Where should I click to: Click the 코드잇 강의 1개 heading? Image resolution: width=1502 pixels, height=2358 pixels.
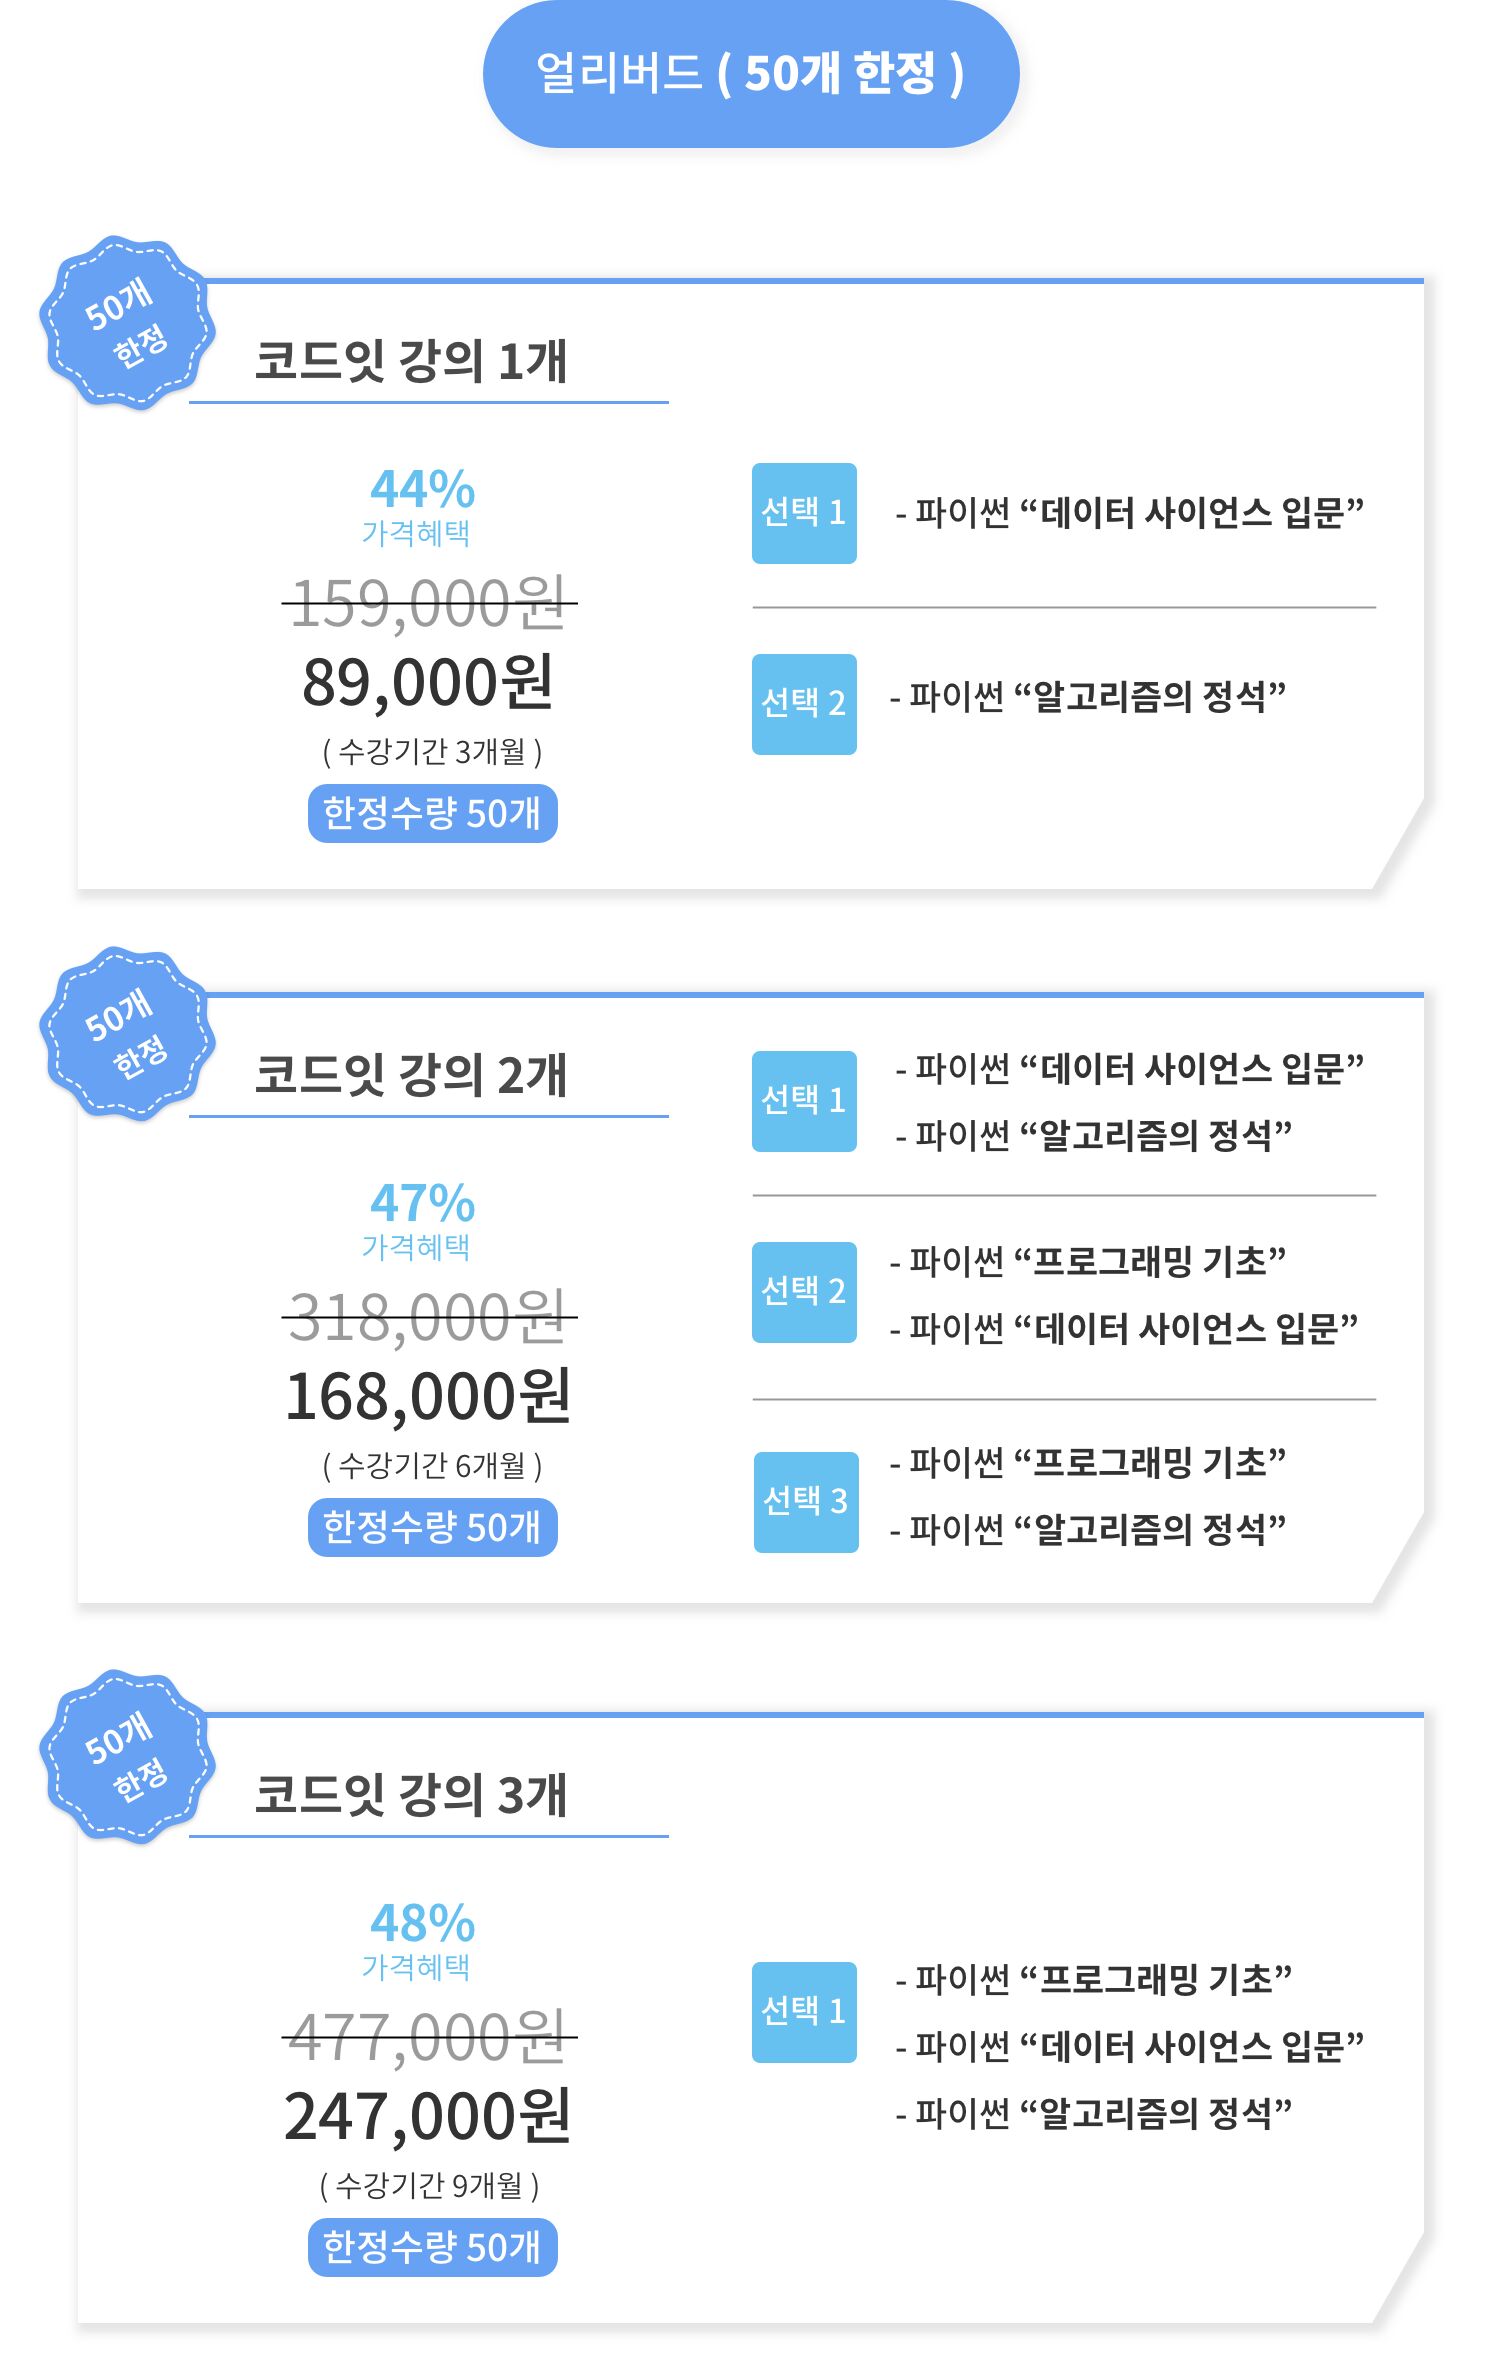point(411,361)
